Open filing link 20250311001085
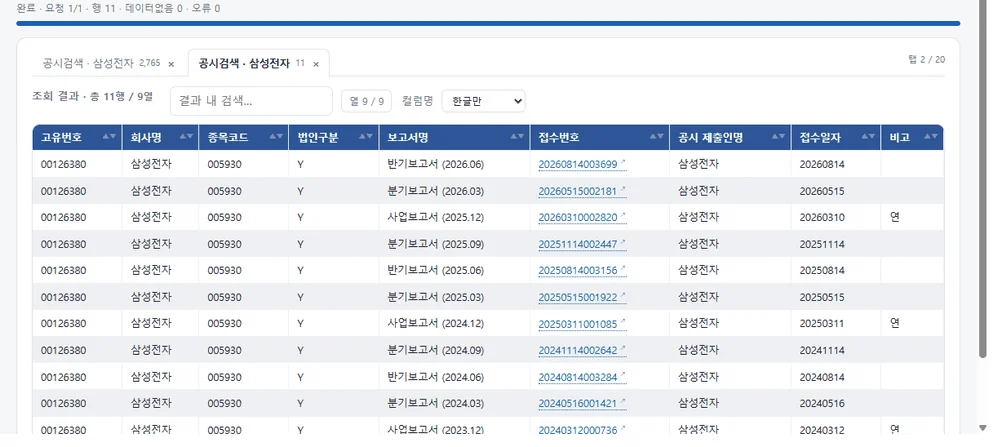1002x447 pixels. tap(582, 324)
